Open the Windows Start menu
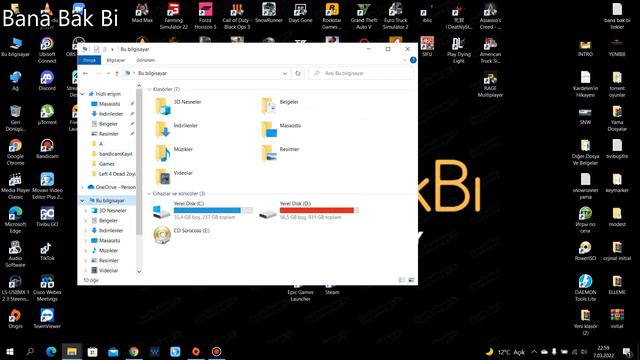Image resolution: width=640 pixels, height=360 pixels. tap(10, 351)
